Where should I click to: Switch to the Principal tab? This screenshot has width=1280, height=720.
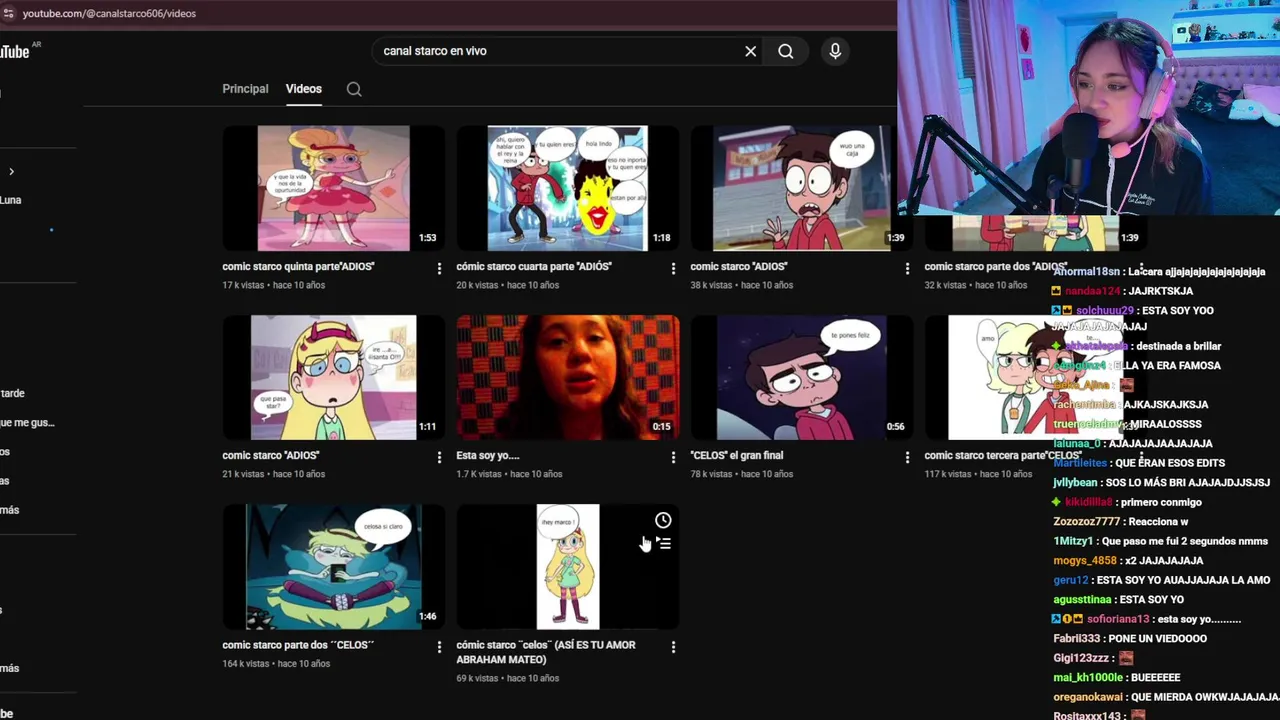point(245,89)
